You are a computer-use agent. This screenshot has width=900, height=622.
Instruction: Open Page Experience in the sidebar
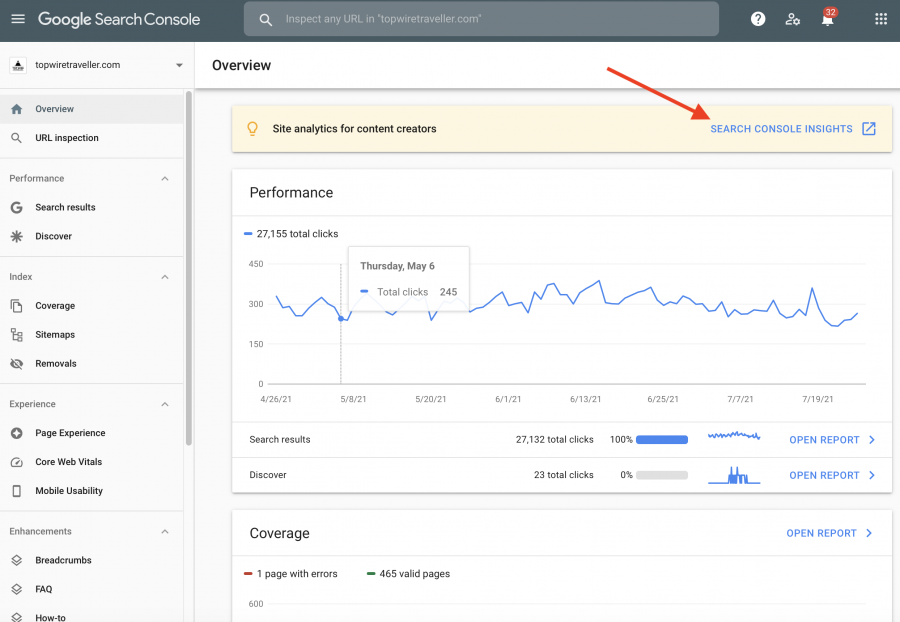[92, 433]
